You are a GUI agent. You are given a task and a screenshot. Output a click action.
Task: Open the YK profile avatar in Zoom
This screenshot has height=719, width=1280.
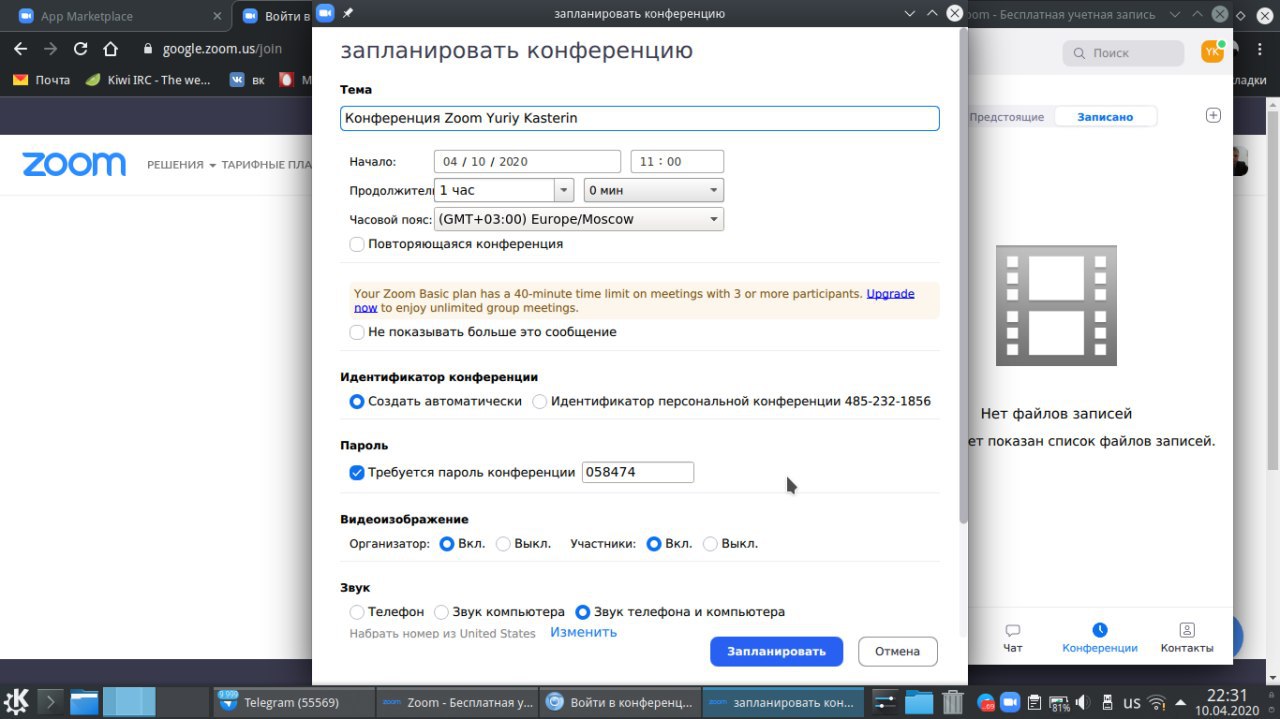coord(1212,52)
